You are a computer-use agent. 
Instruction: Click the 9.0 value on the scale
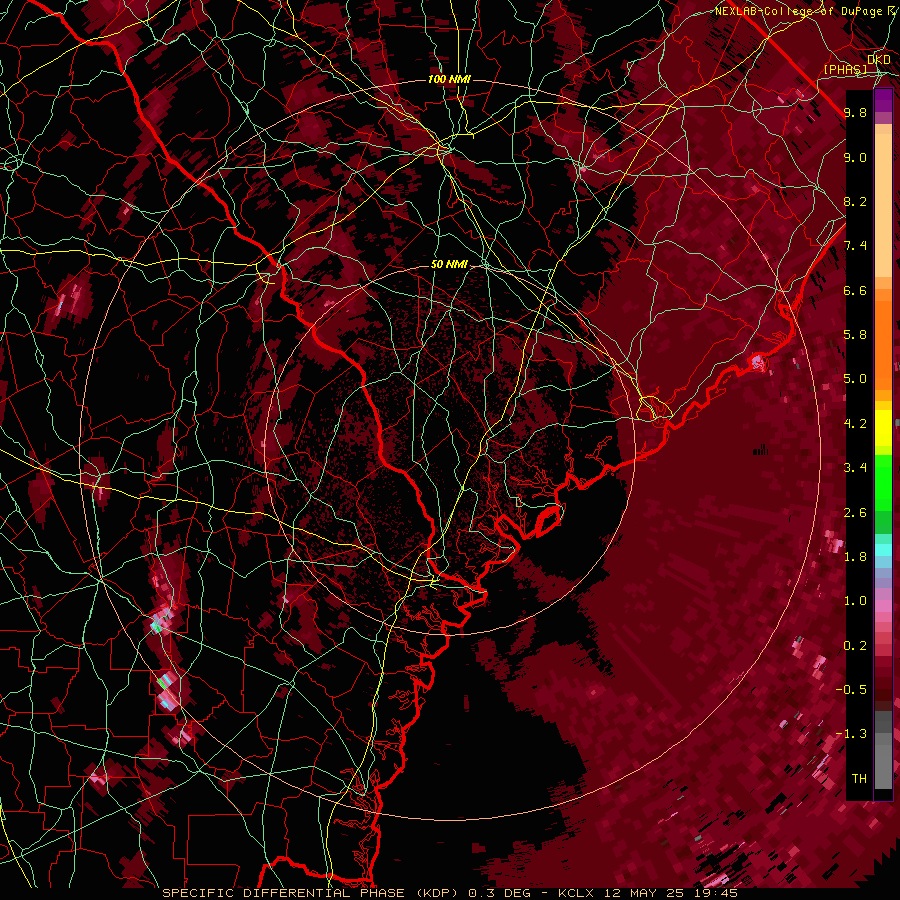[855, 157]
